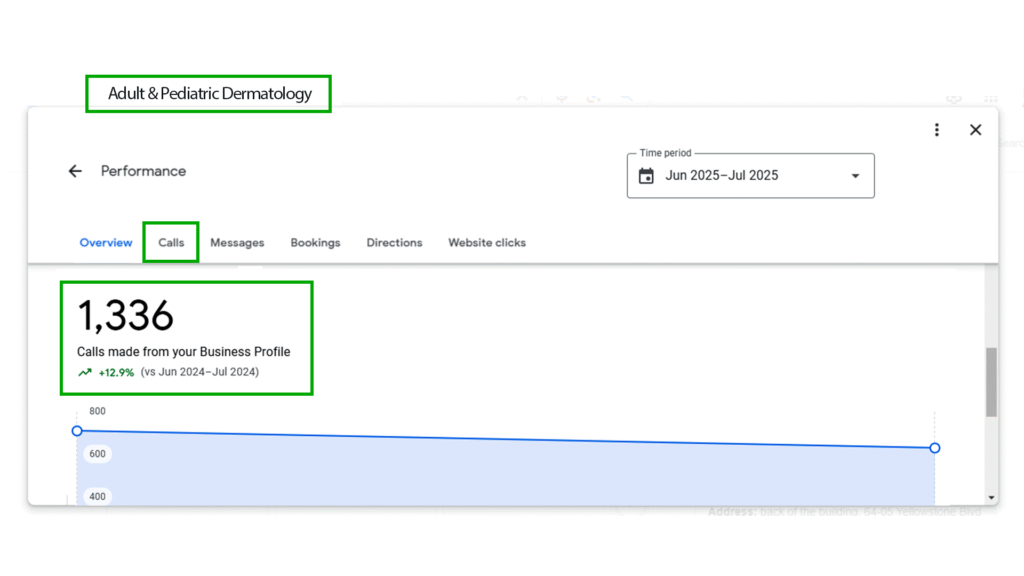Open the three-dot more options menu
This screenshot has height=576, width=1024.
point(937,130)
